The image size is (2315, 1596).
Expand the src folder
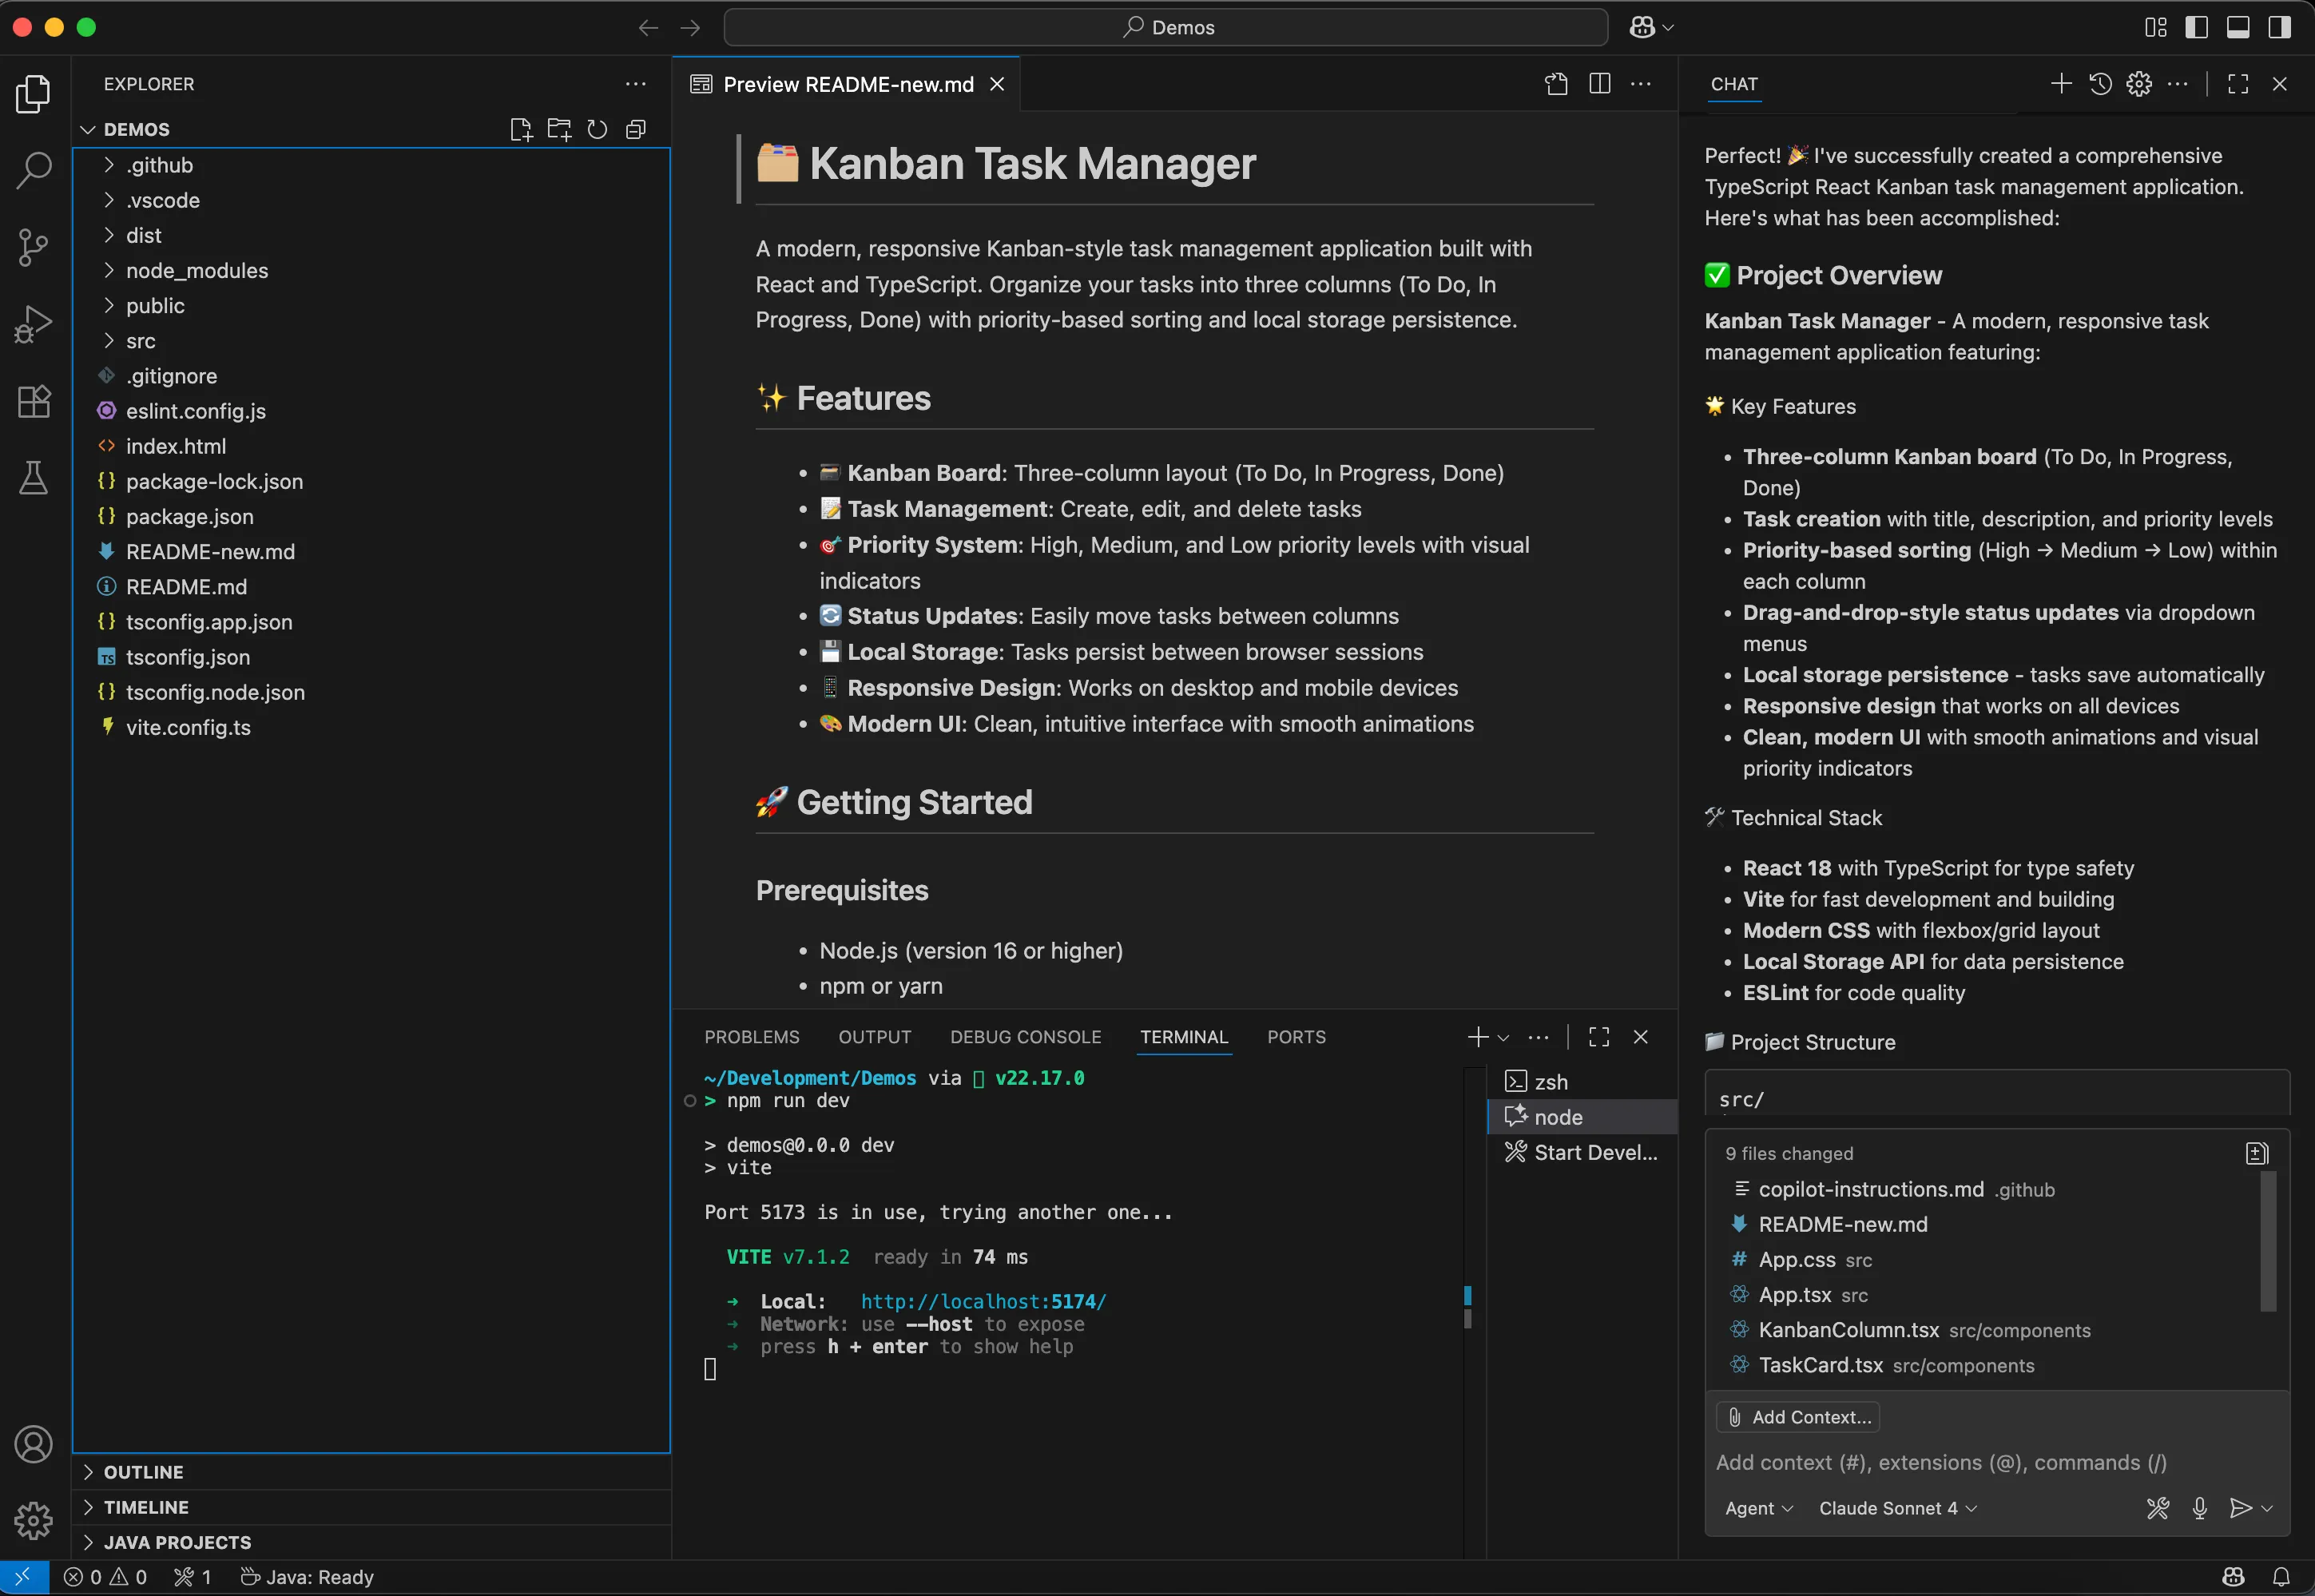click(x=140, y=341)
